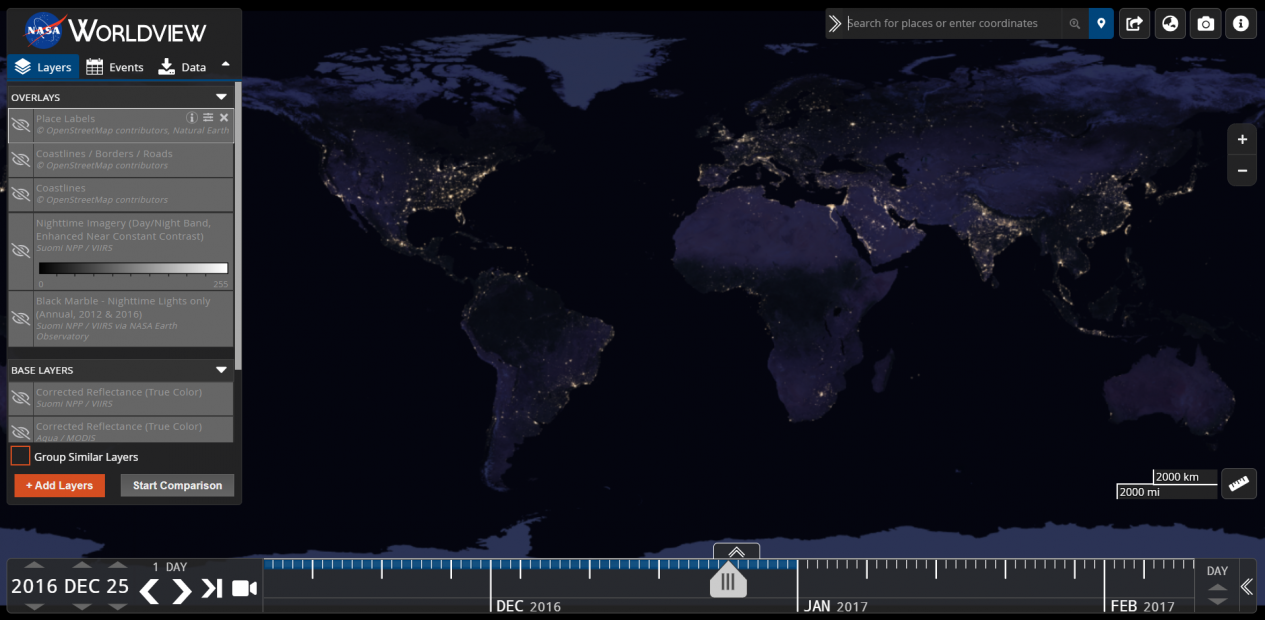The width and height of the screenshot is (1265, 620).
Task: Switch map projection with globe icon
Action: click(1170, 23)
